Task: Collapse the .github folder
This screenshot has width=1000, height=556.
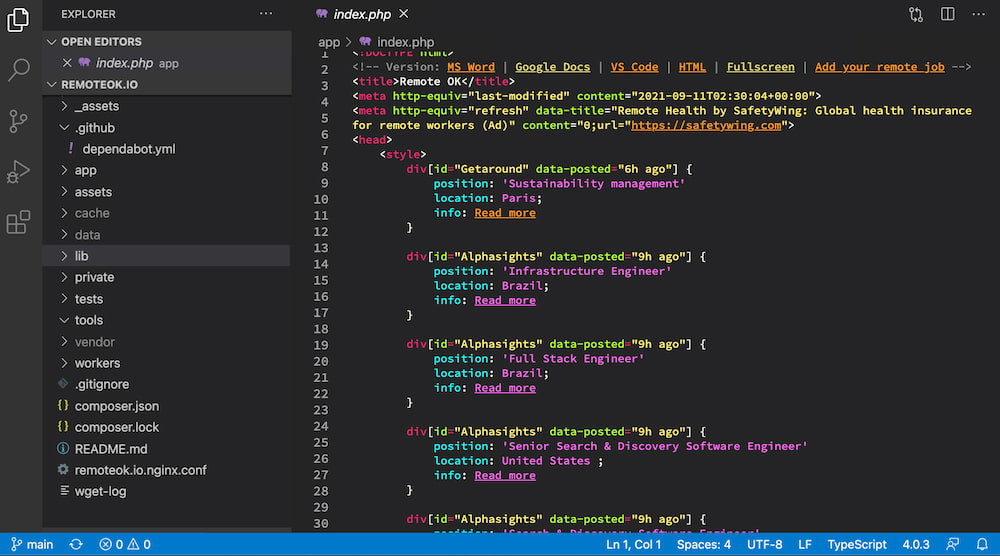Action: point(94,128)
